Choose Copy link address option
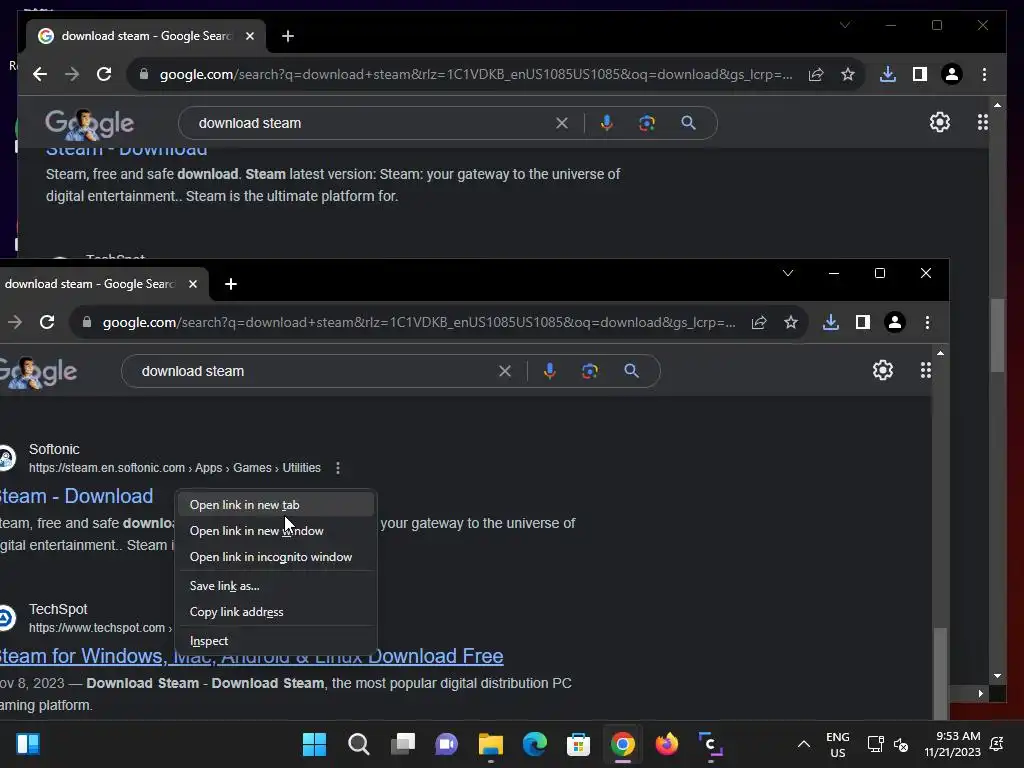 [x=276, y=612]
